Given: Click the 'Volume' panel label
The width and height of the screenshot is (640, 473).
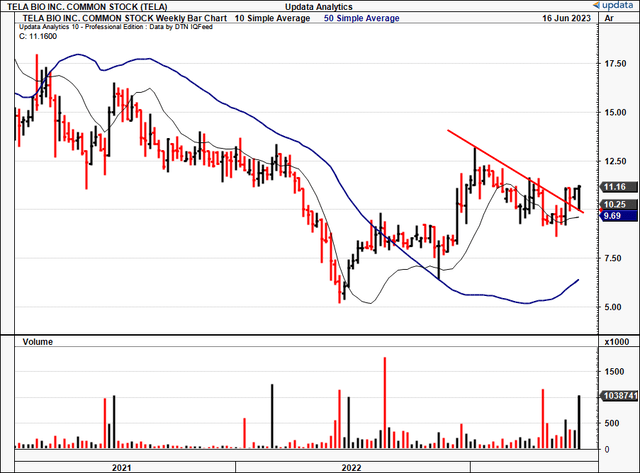Looking at the screenshot, I should (38, 342).
